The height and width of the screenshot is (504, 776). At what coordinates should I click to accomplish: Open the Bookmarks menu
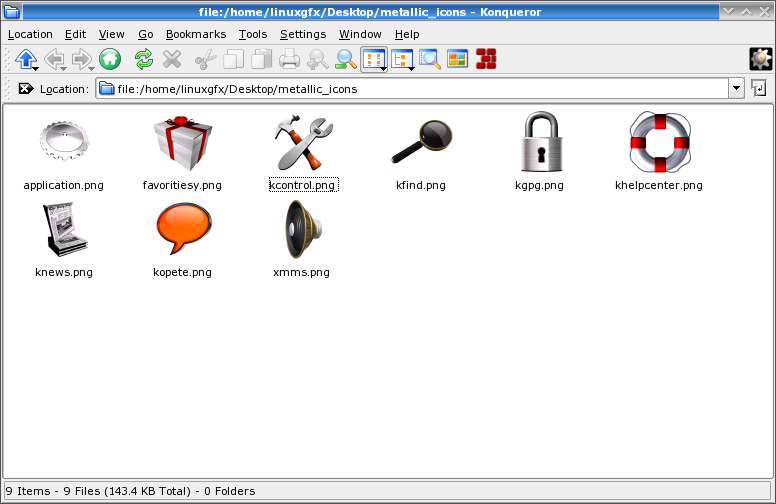point(196,34)
